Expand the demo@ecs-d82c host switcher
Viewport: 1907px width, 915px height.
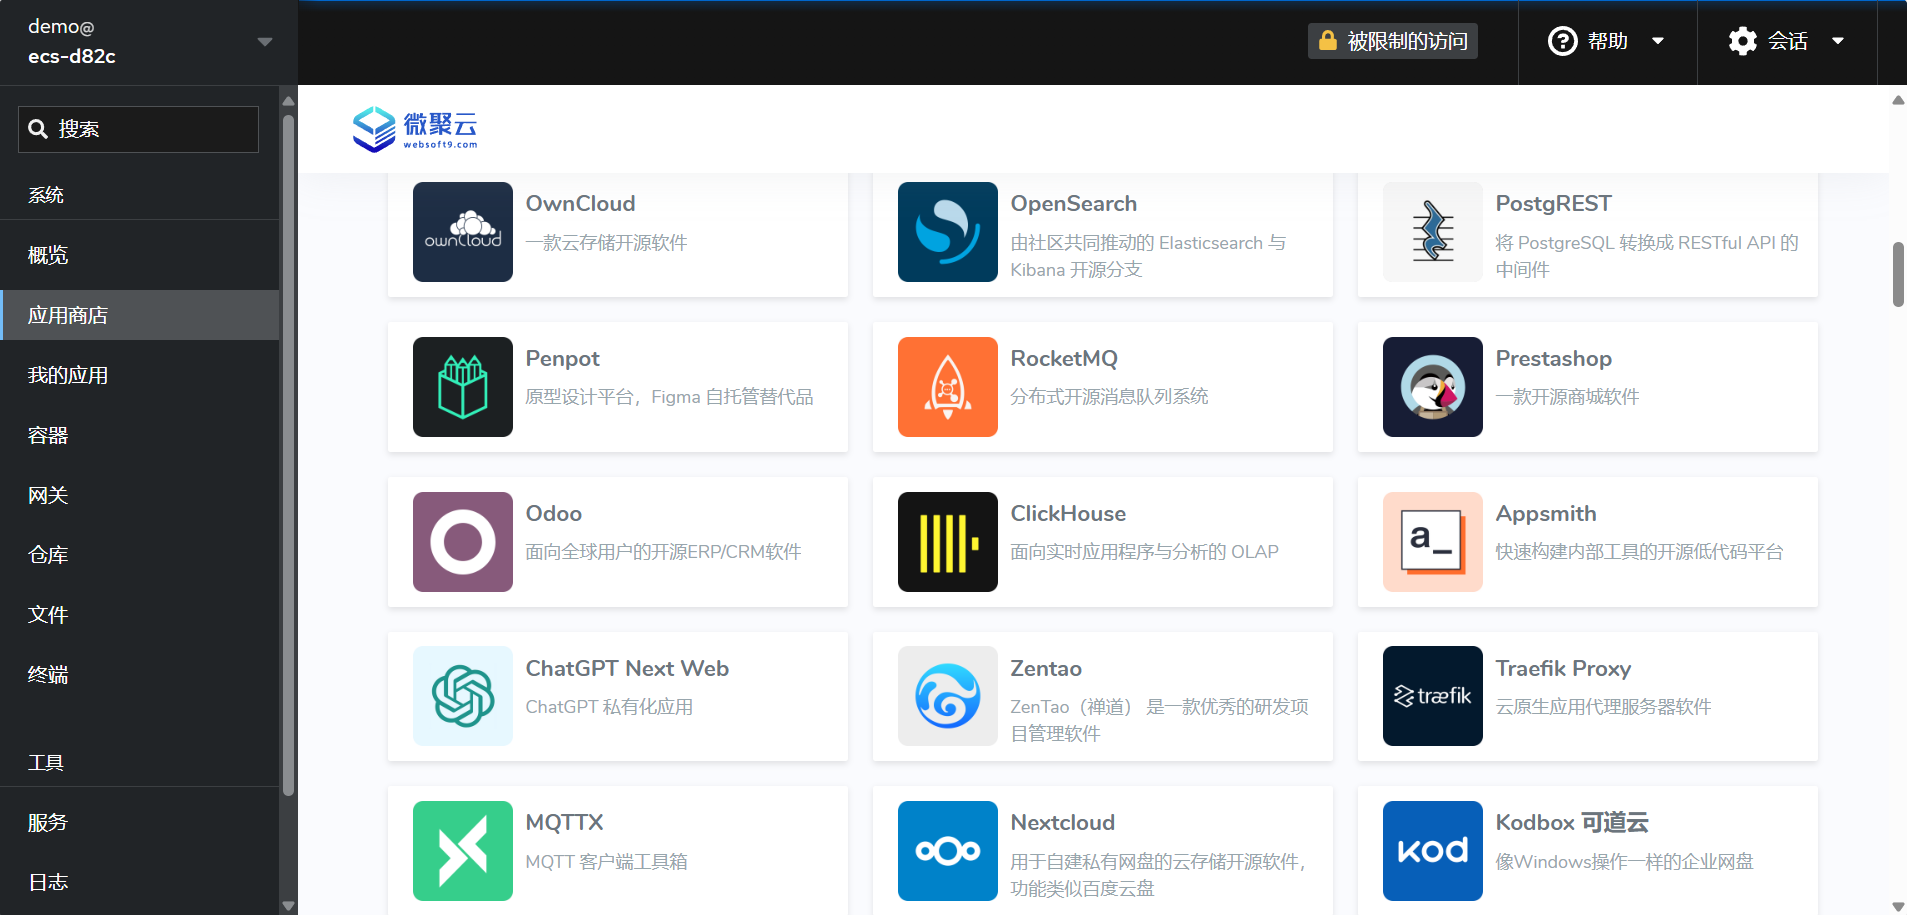pos(148,42)
